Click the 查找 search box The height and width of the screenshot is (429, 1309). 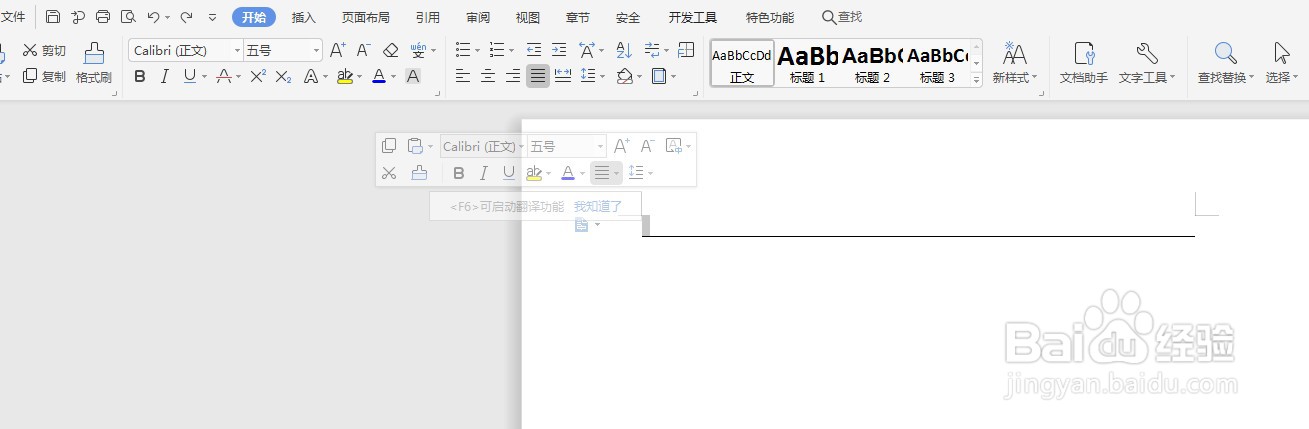click(842, 17)
